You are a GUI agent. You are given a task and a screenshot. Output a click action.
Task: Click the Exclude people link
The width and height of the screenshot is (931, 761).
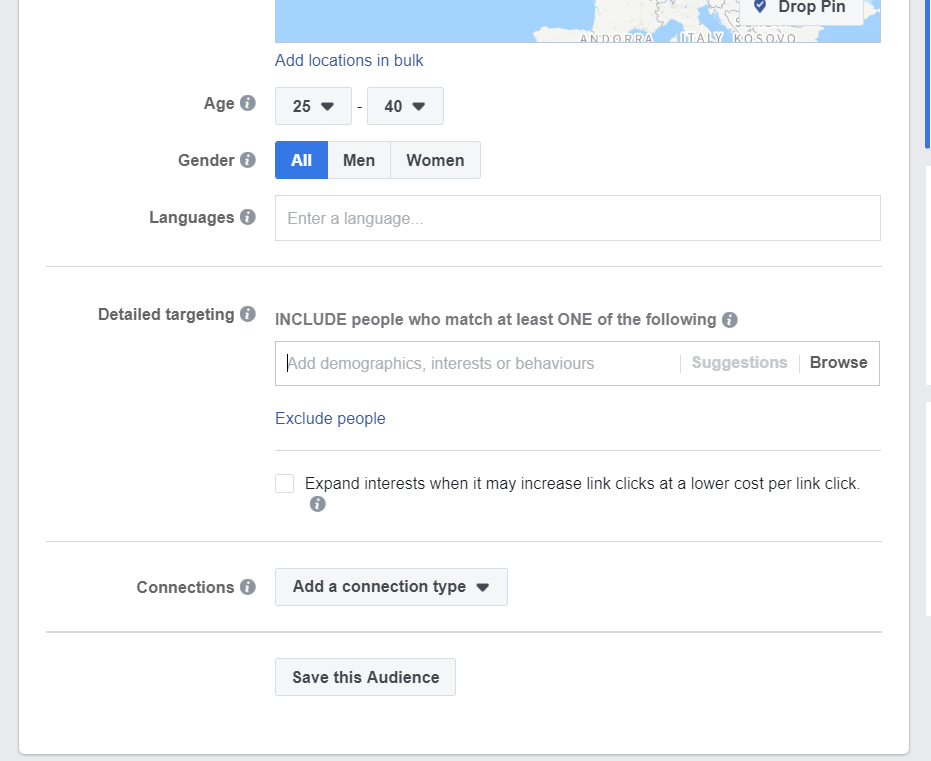pyautogui.click(x=330, y=418)
